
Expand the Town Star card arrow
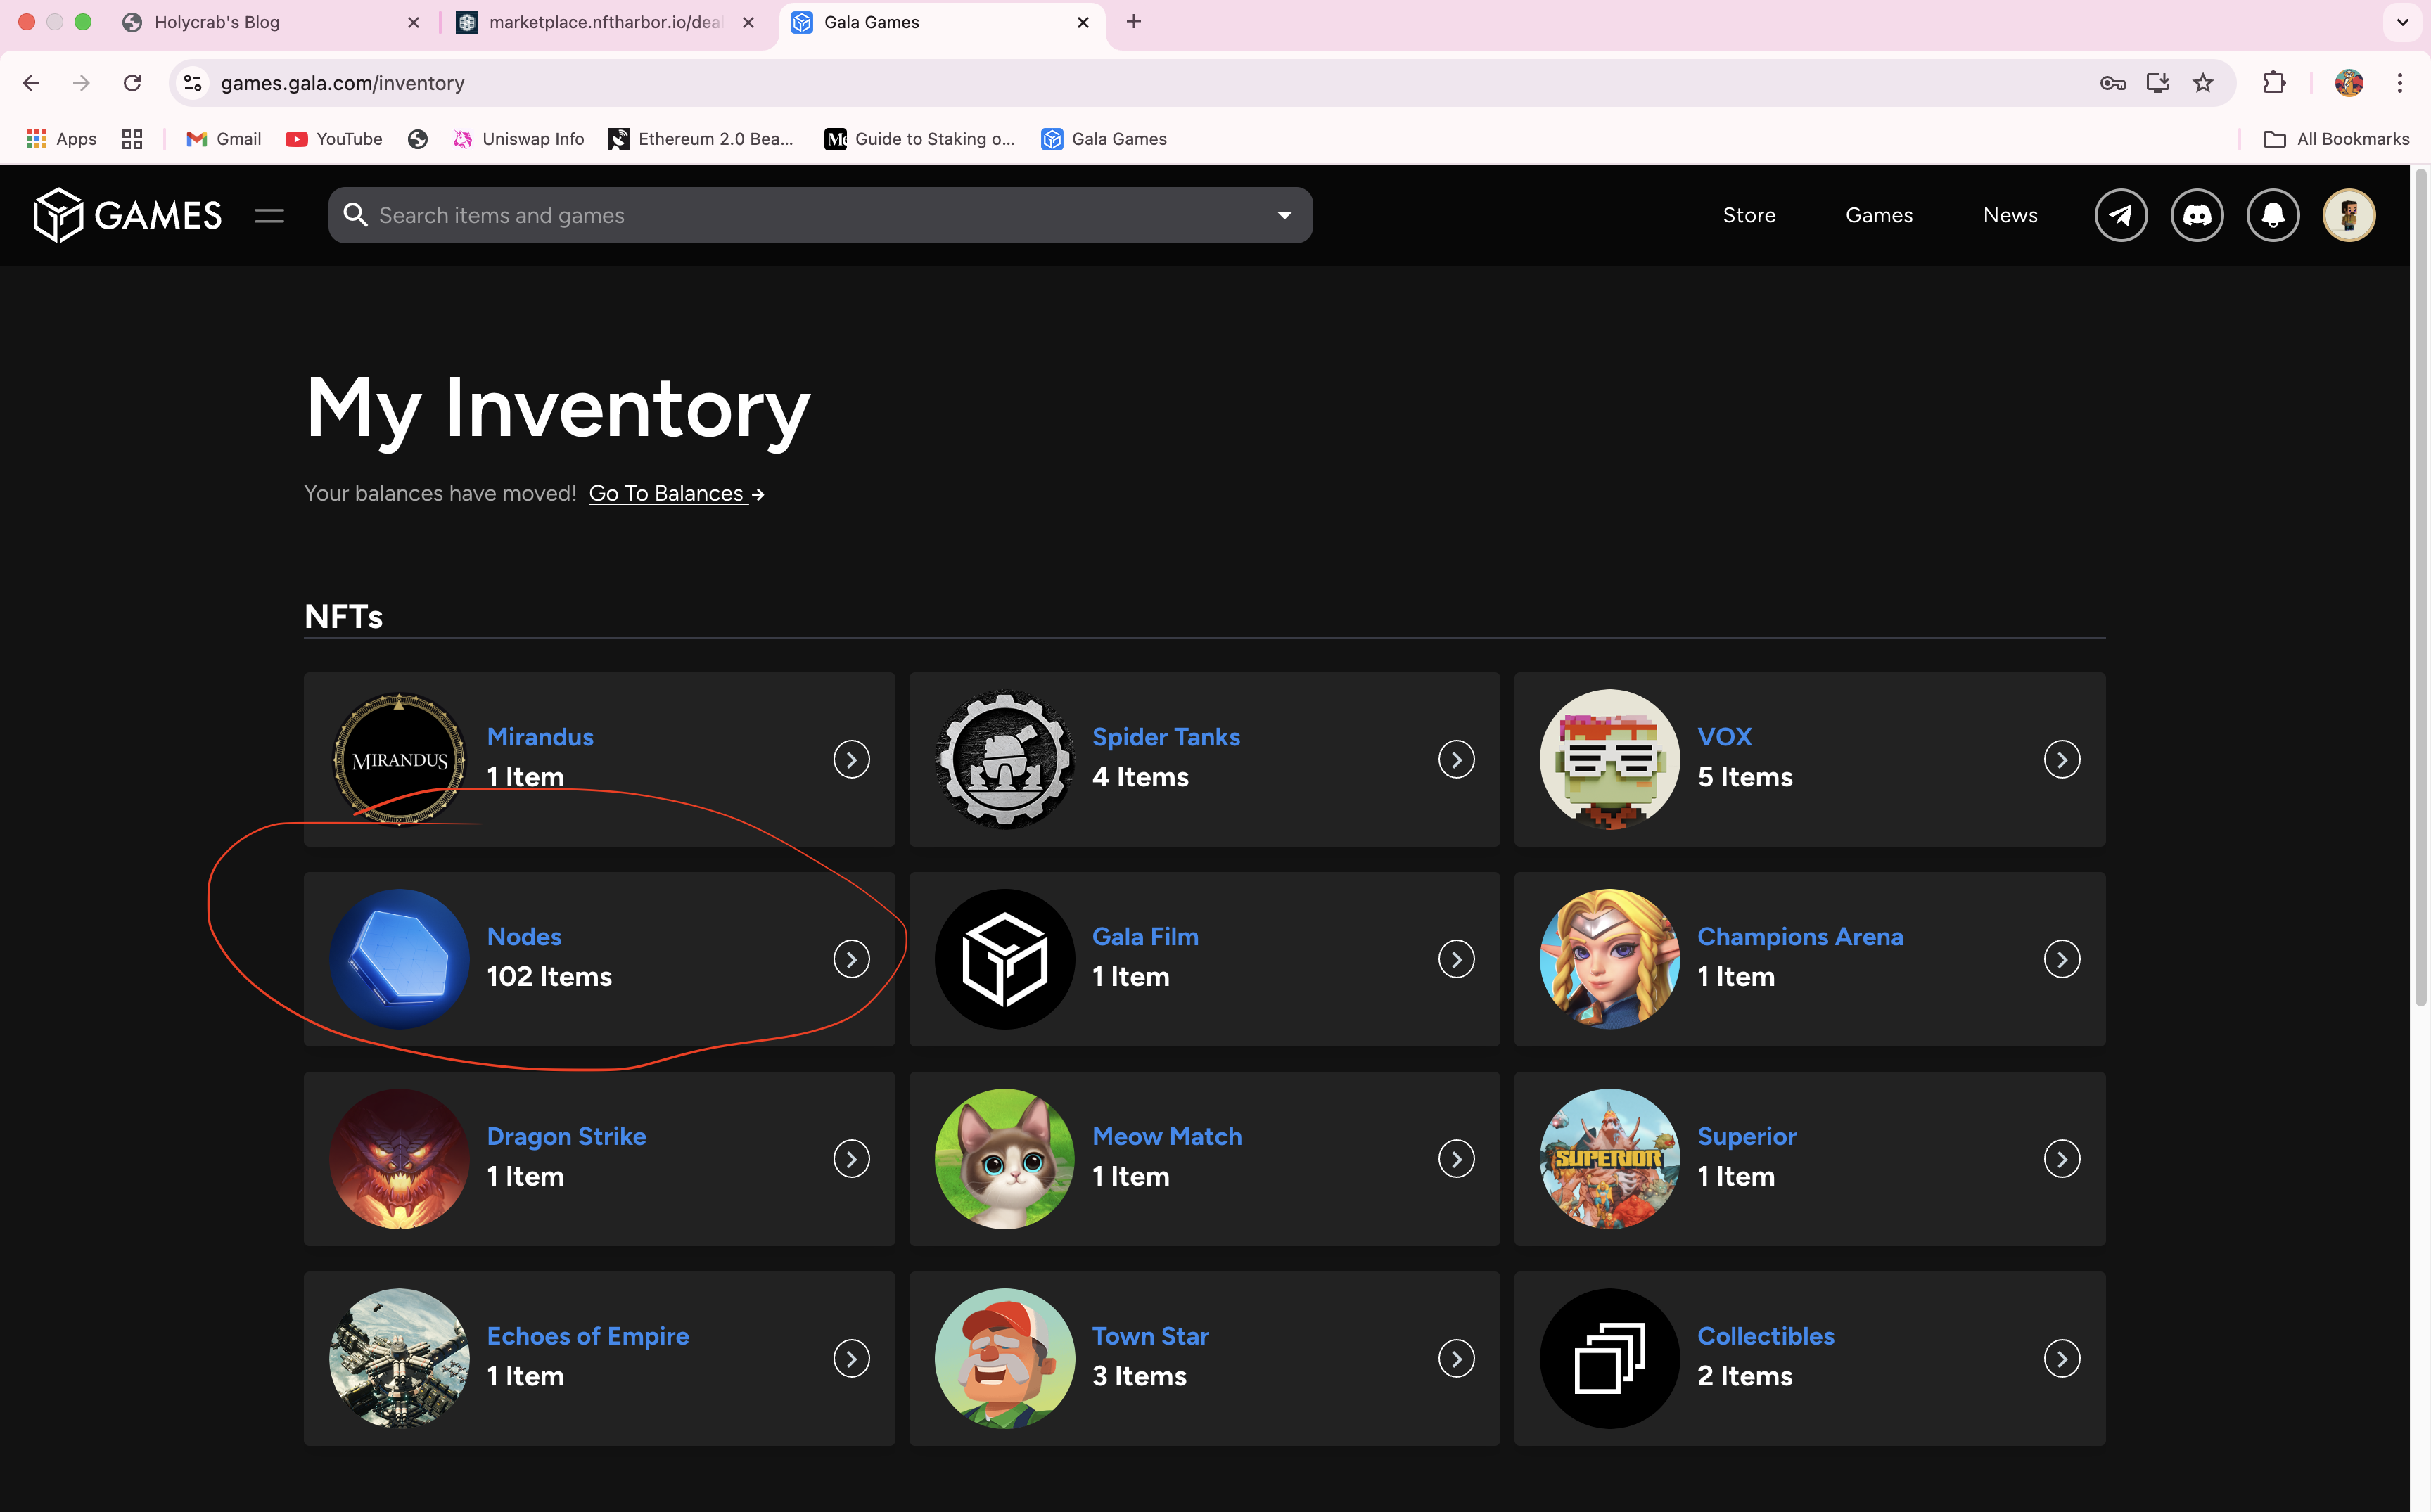click(1456, 1358)
